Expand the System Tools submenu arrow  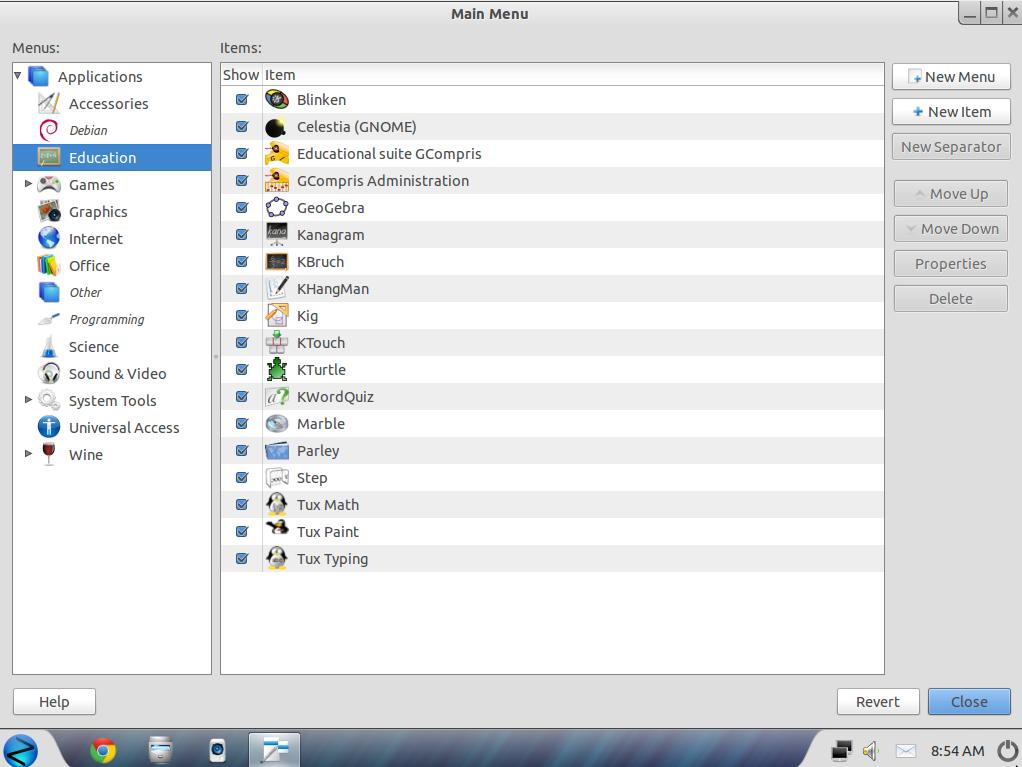[x=28, y=400]
